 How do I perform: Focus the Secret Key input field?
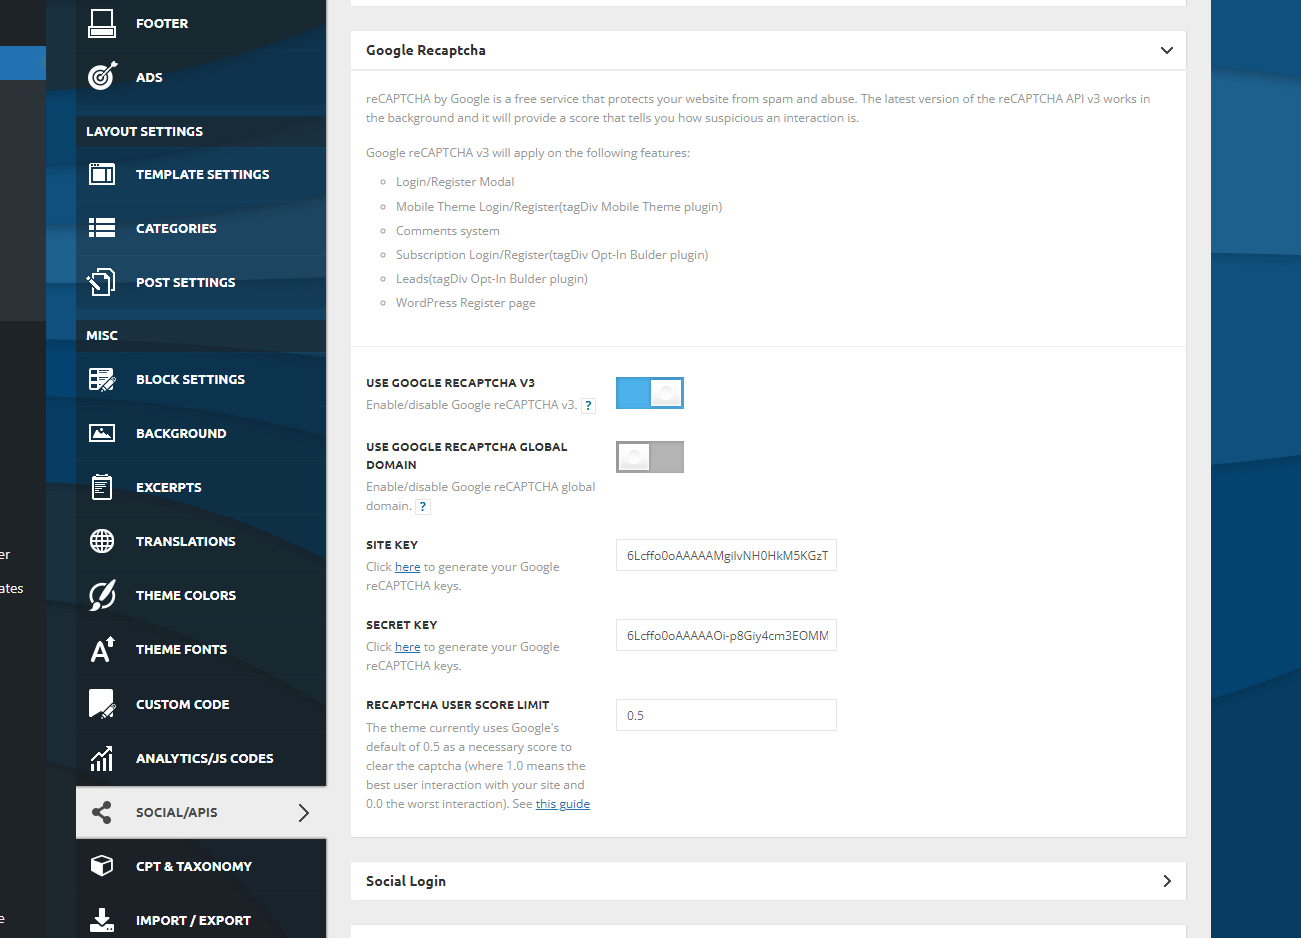(726, 635)
